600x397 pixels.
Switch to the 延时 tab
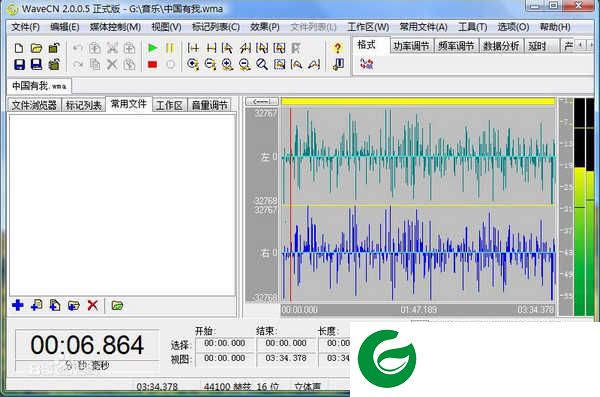click(x=542, y=46)
